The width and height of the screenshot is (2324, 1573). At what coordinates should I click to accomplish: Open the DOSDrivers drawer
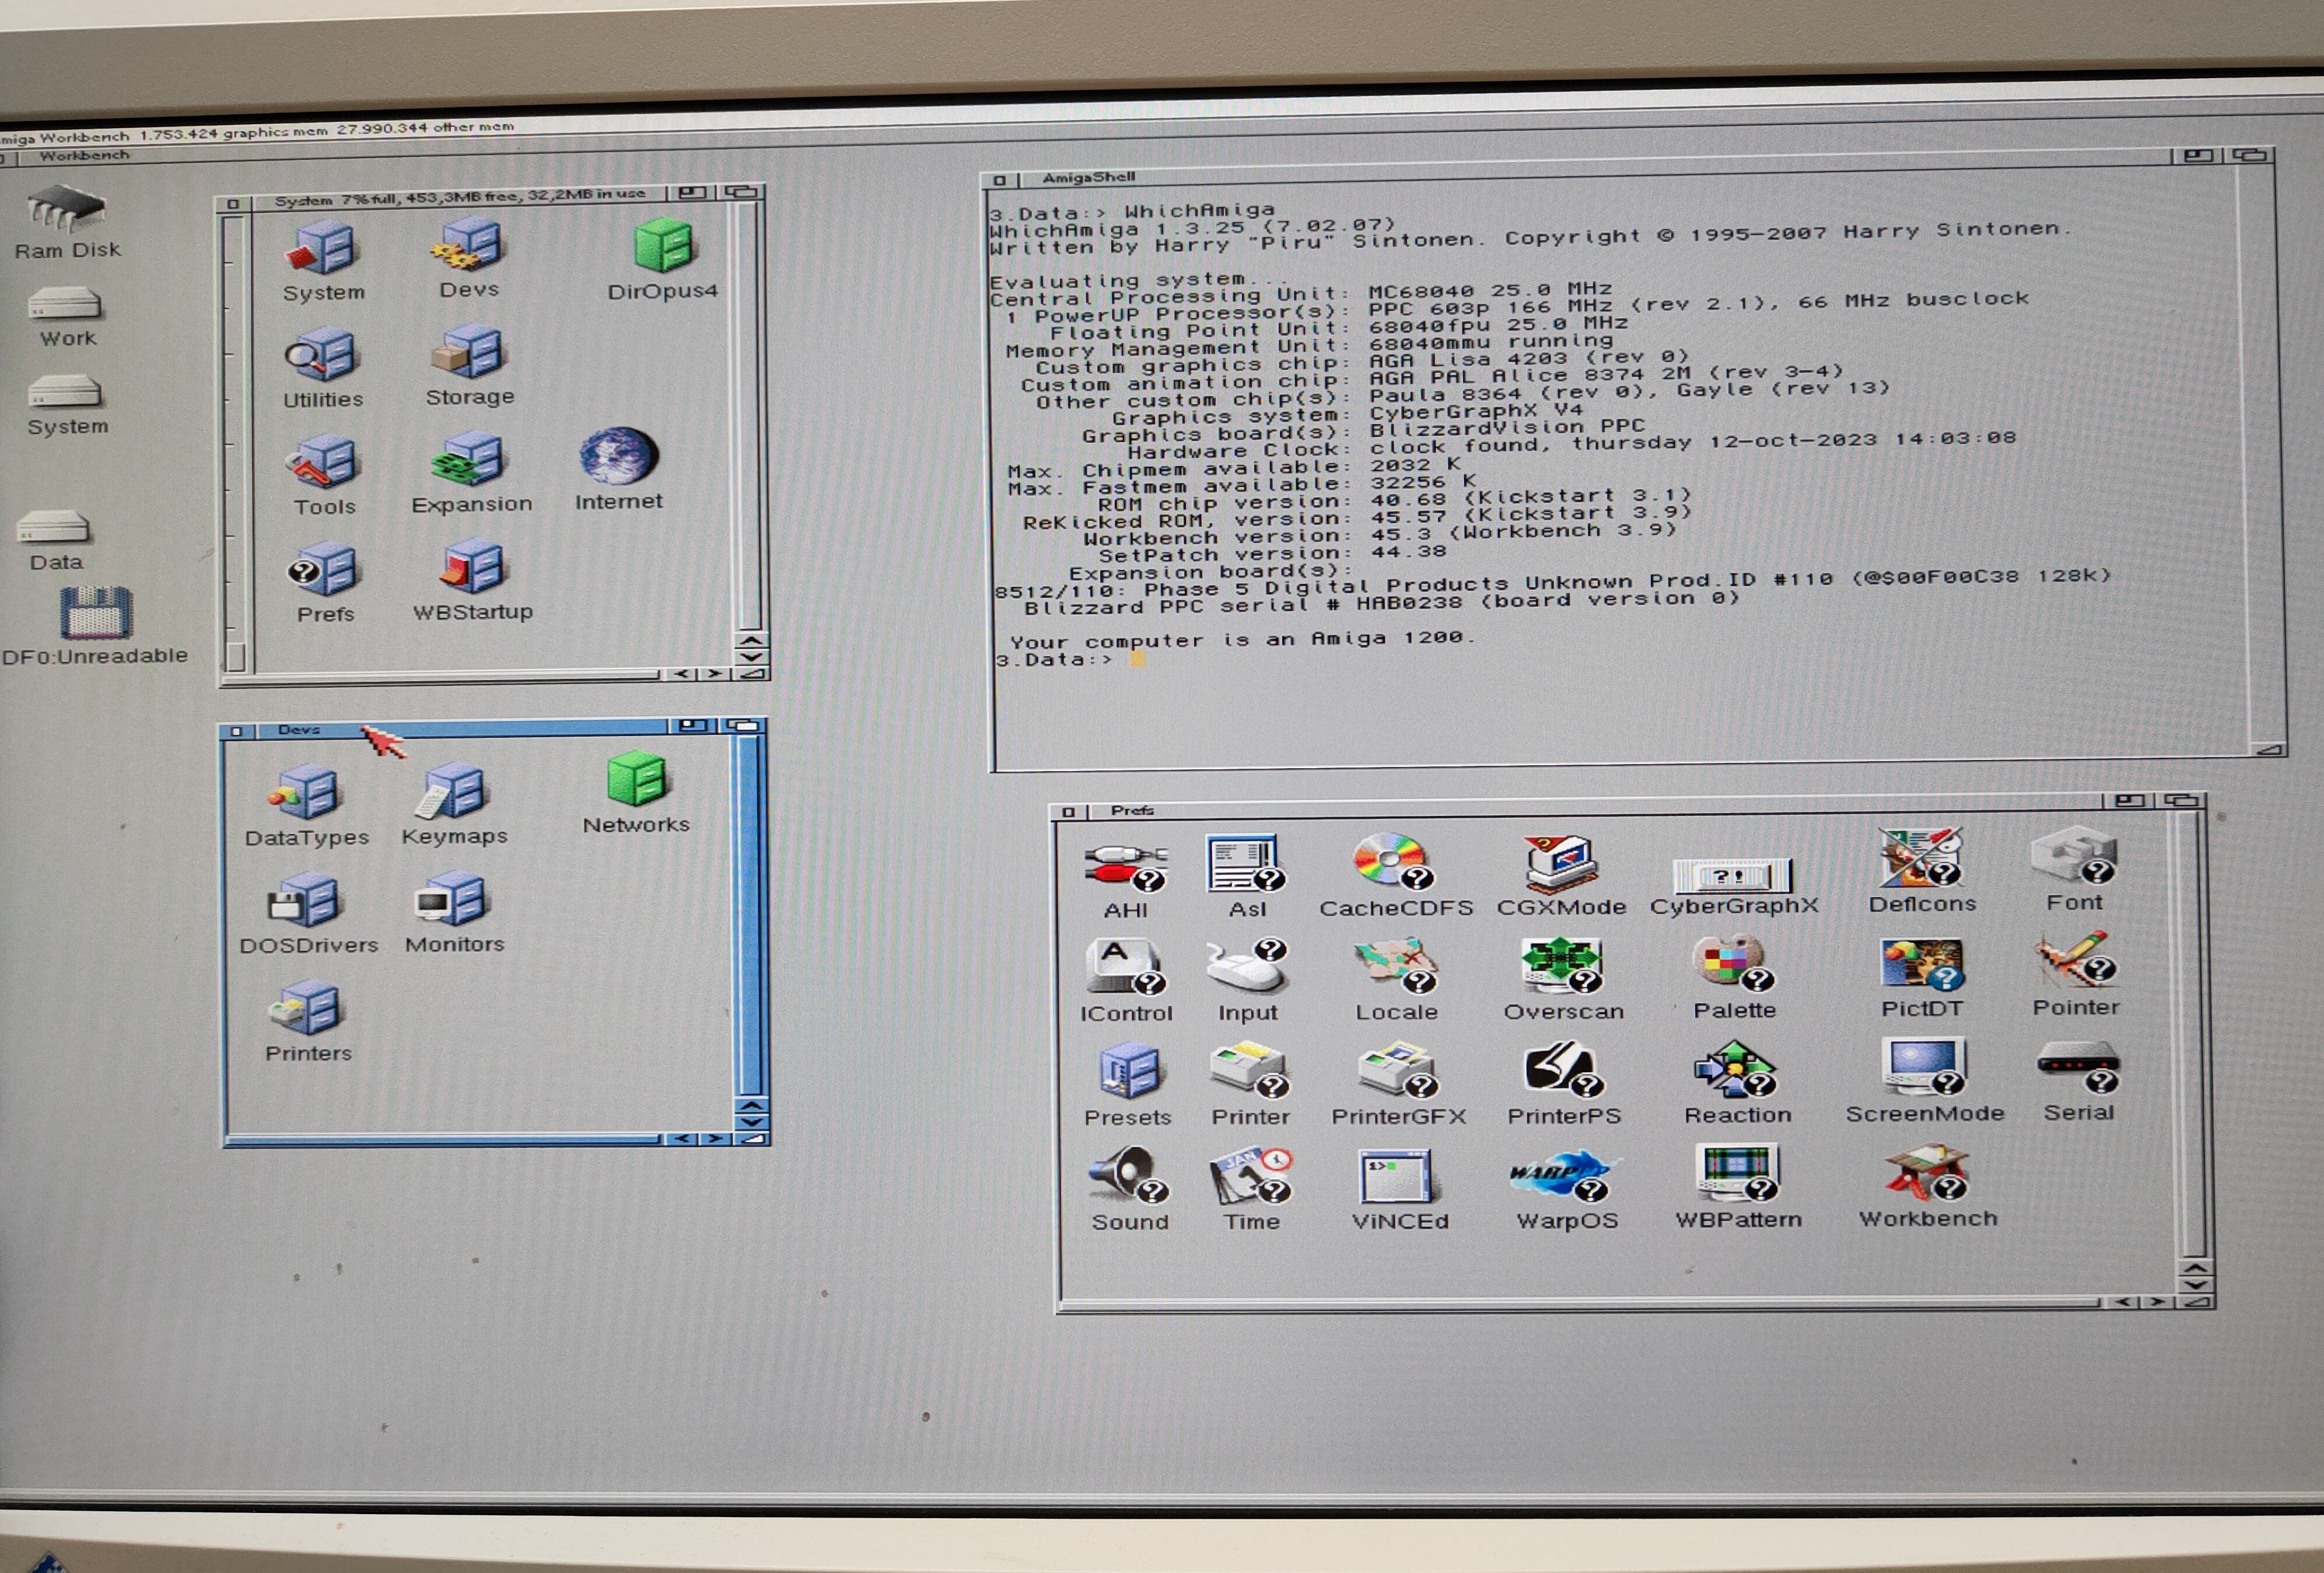[x=305, y=900]
